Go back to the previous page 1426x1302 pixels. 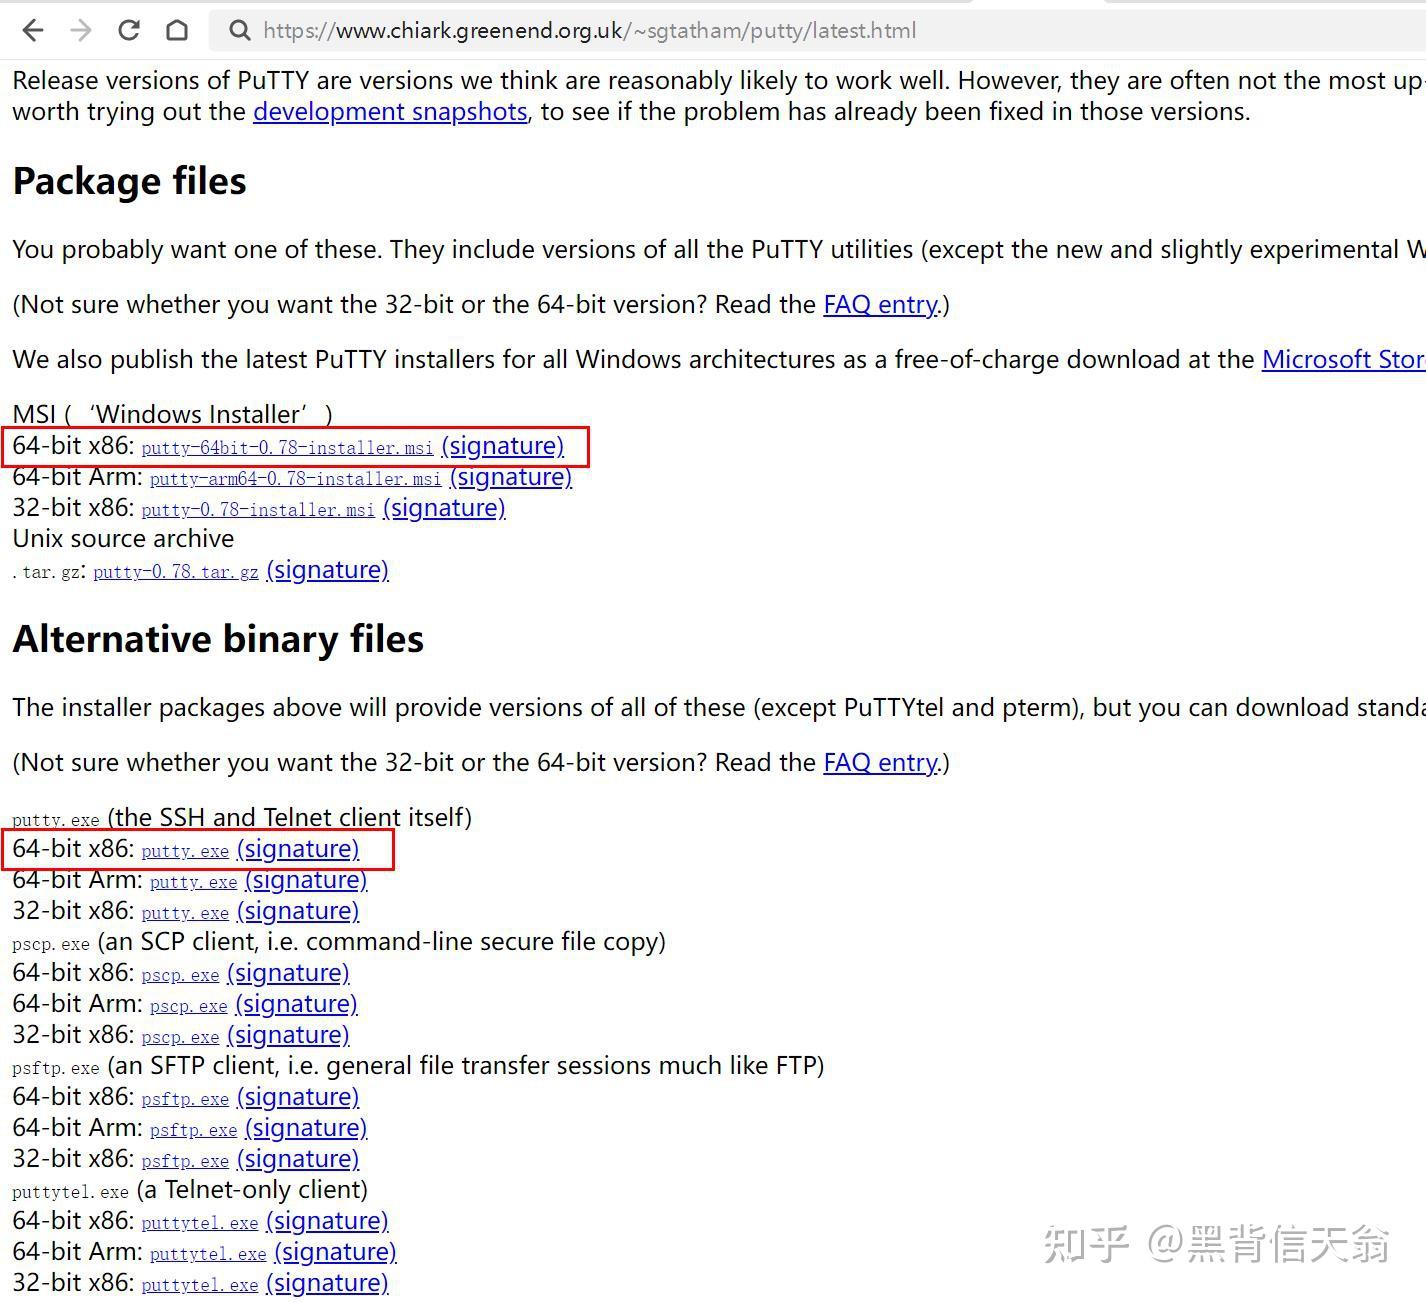[x=33, y=31]
